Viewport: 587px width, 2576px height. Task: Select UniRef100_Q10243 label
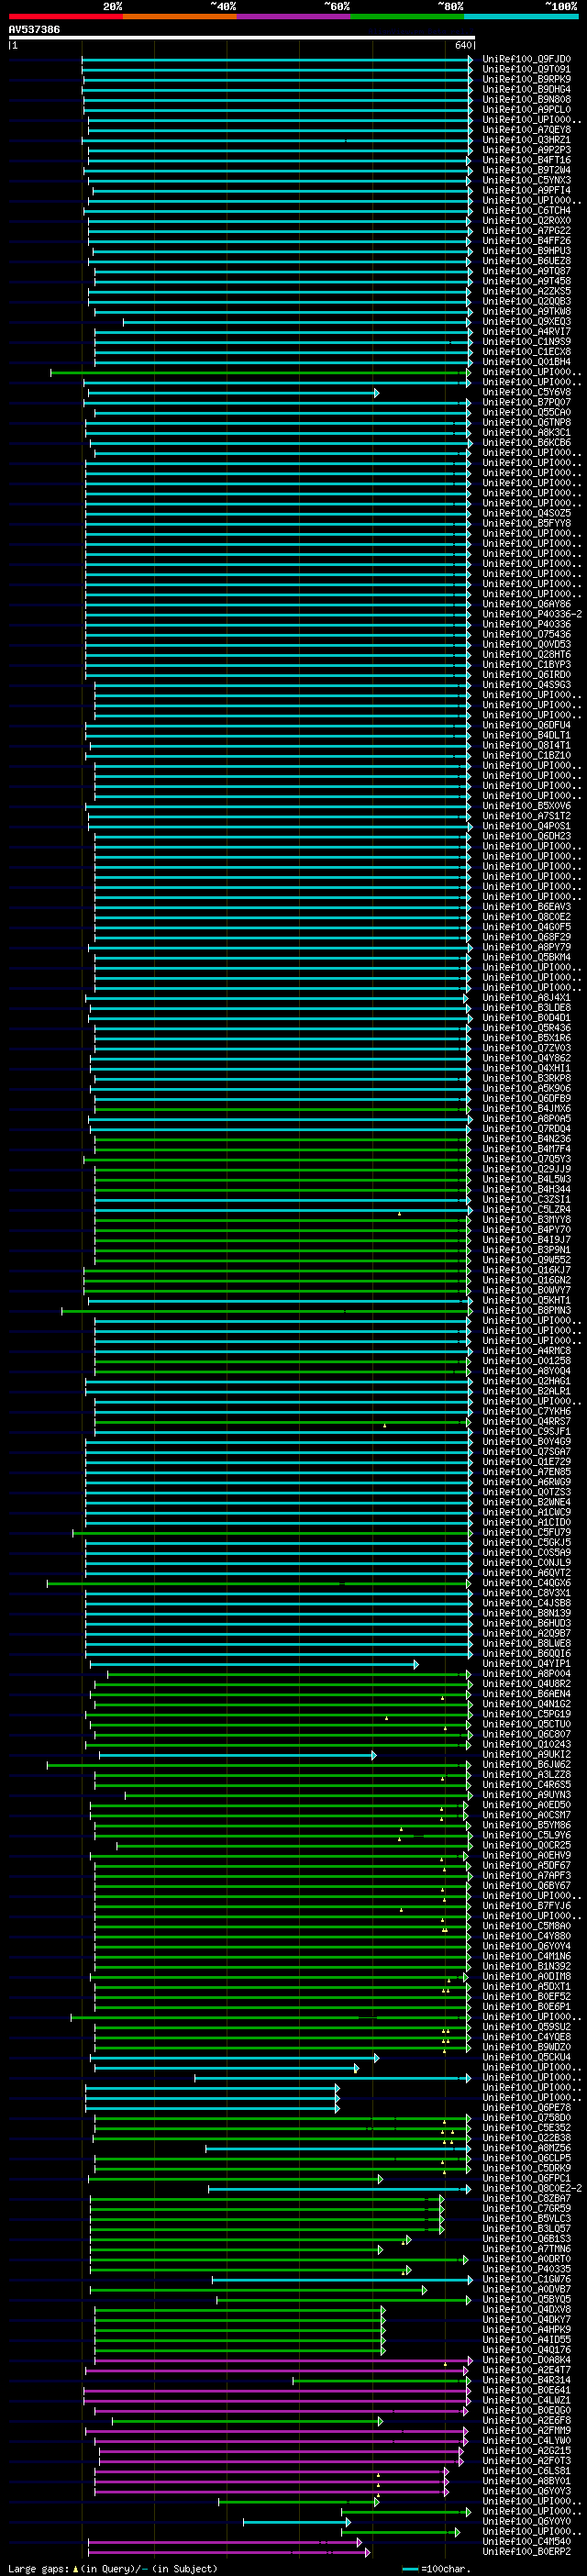pyautogui.click(x=527, y=1744)
